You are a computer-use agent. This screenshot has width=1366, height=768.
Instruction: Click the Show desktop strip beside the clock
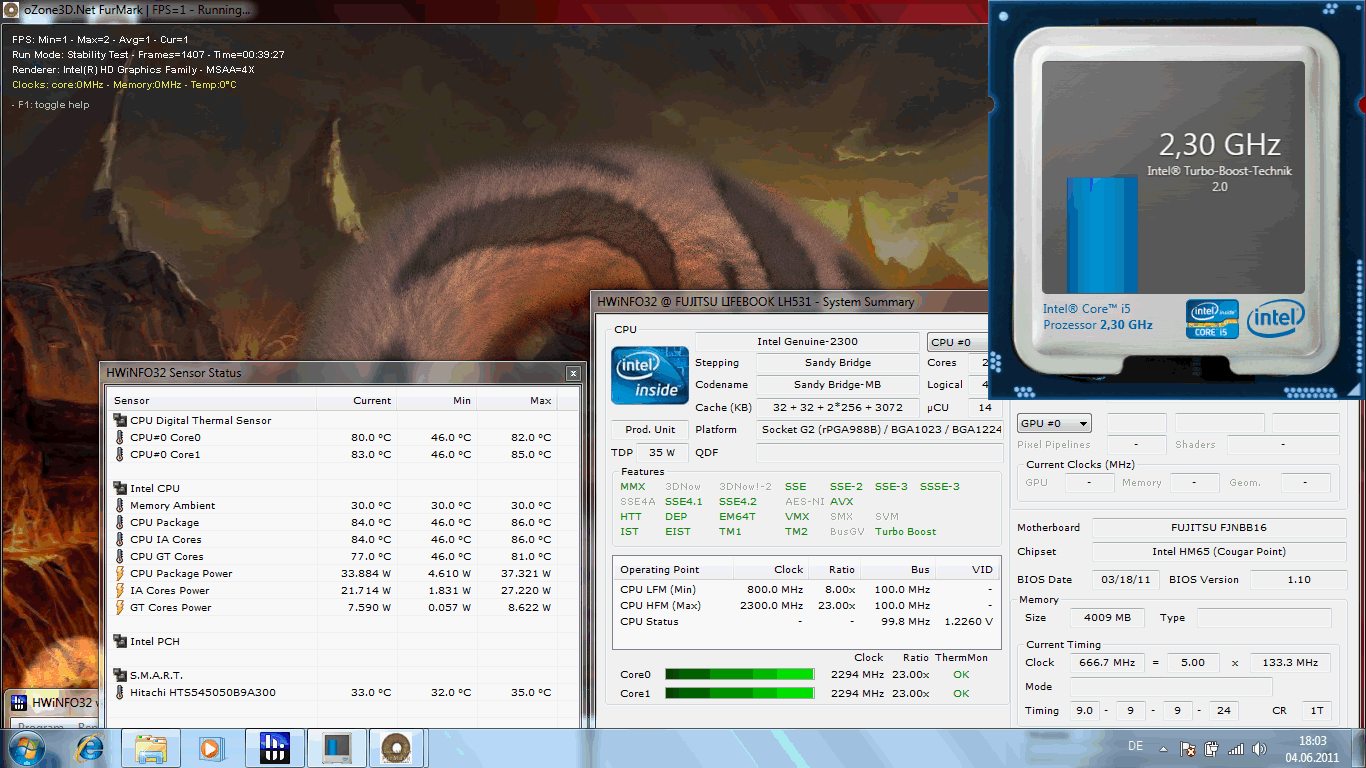1359,748
